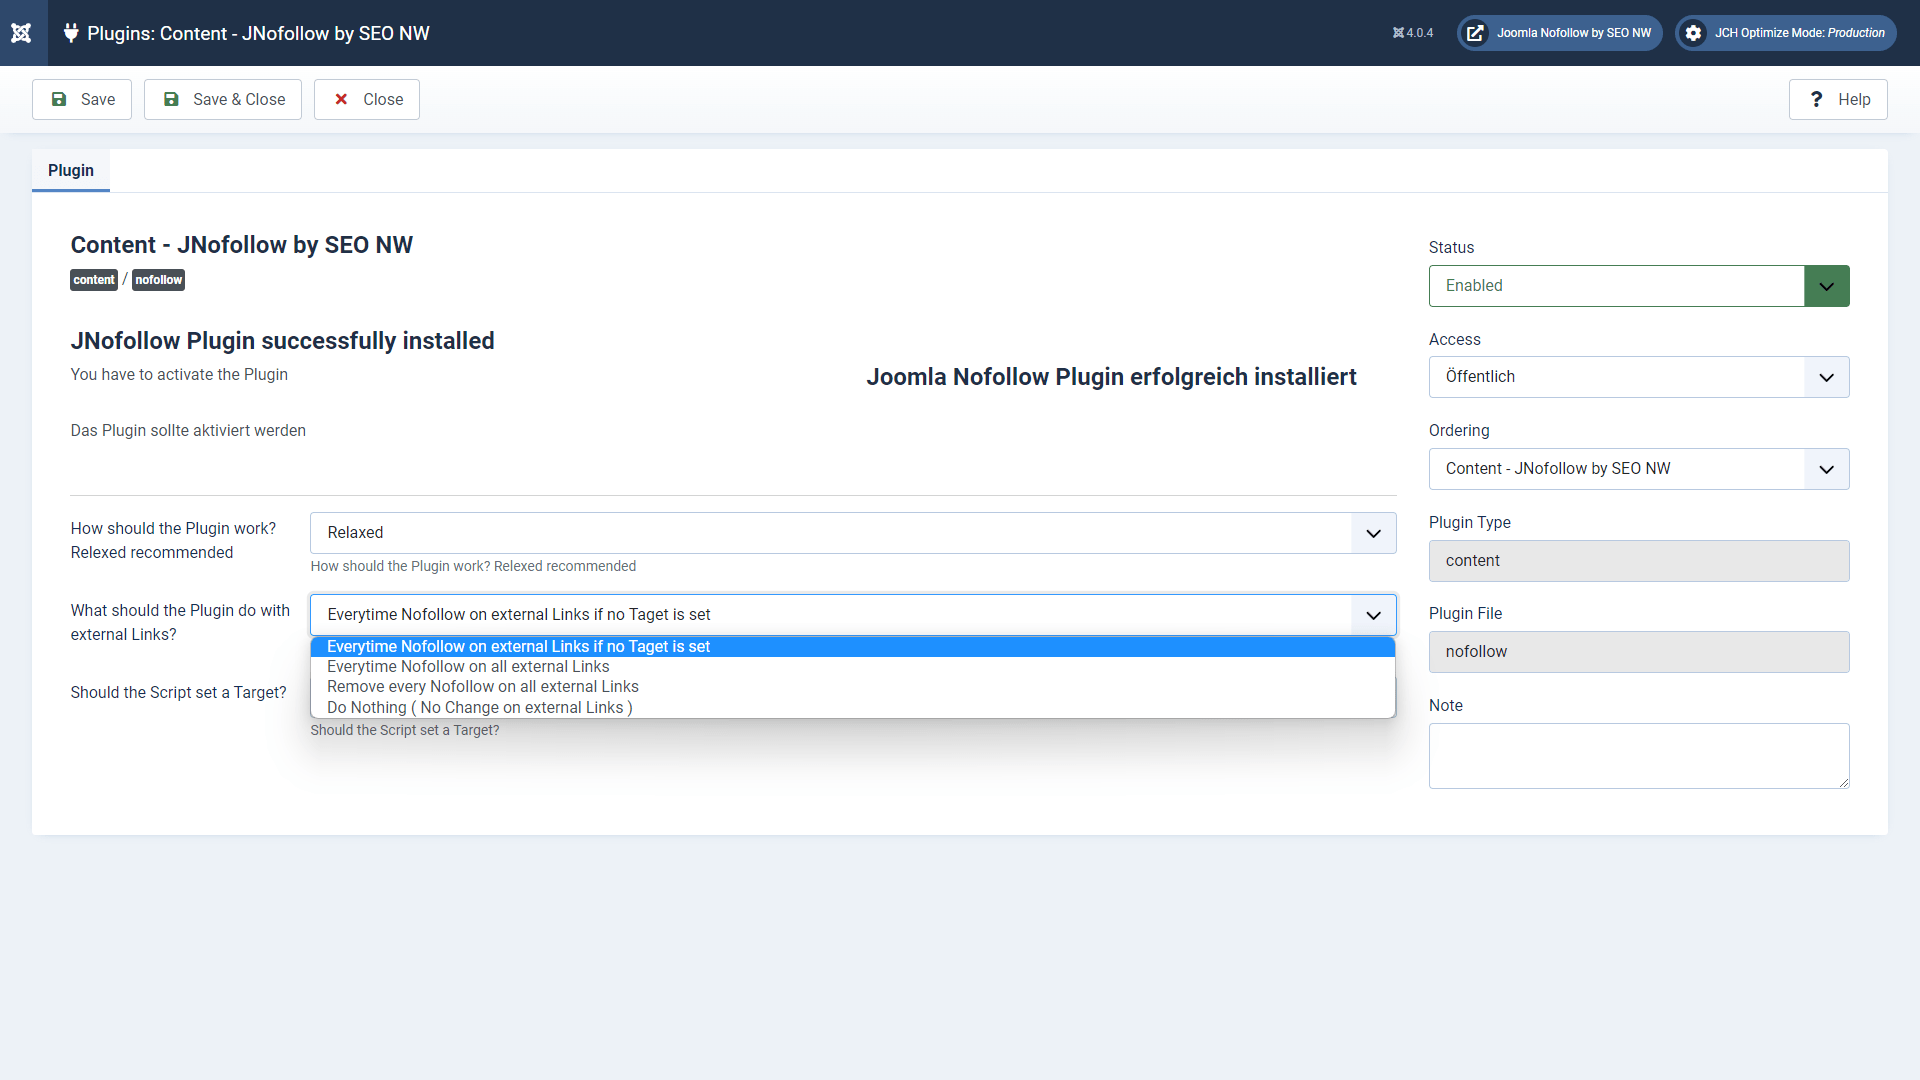The image size is (1920, 1080).
Task: Open the Help button
Action: (1838, 99)
